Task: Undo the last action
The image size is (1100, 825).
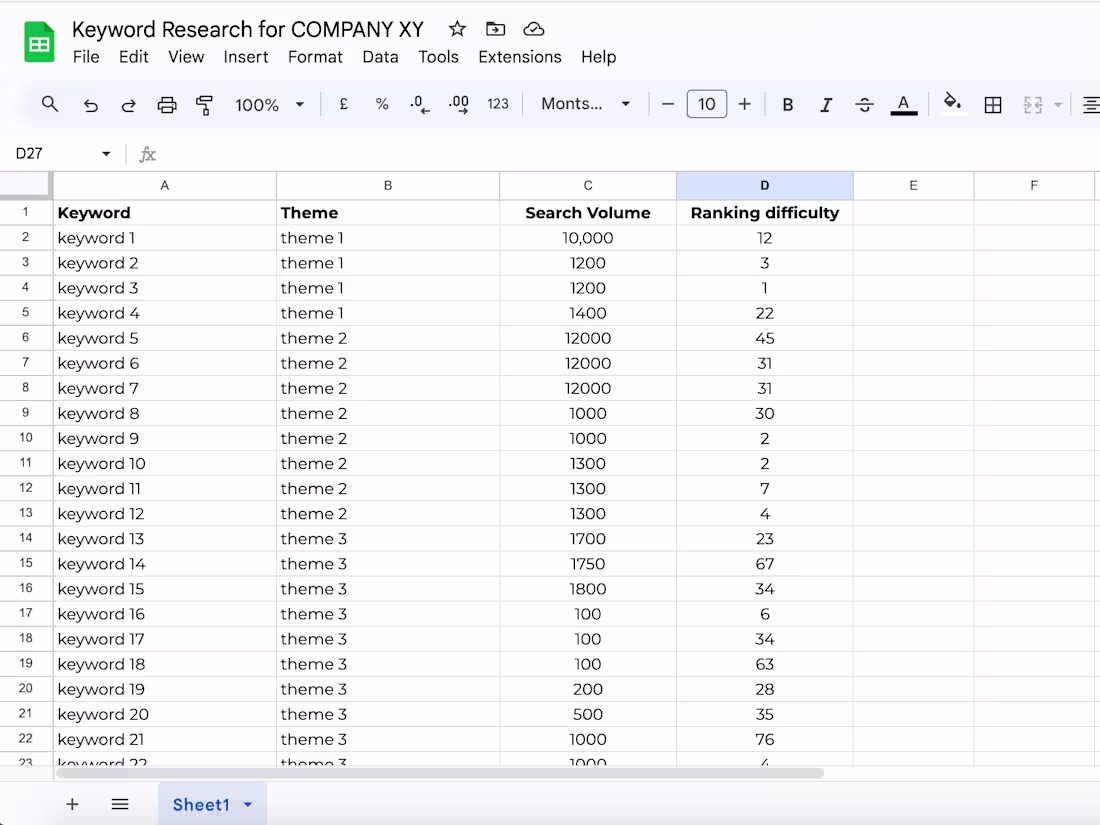Action: 90,104
